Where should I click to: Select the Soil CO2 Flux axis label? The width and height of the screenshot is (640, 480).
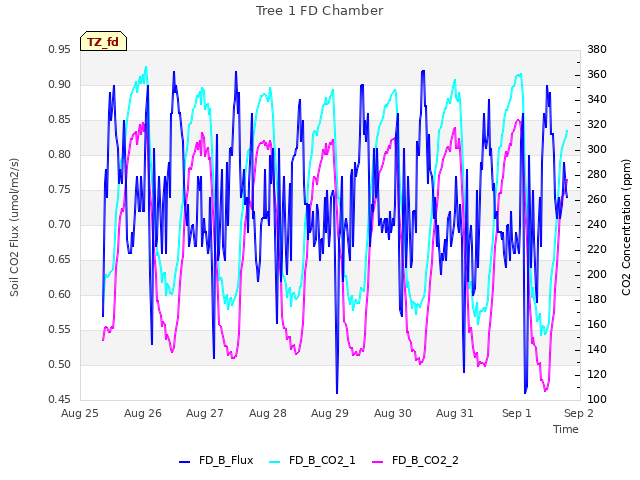[x=14, y=227]
